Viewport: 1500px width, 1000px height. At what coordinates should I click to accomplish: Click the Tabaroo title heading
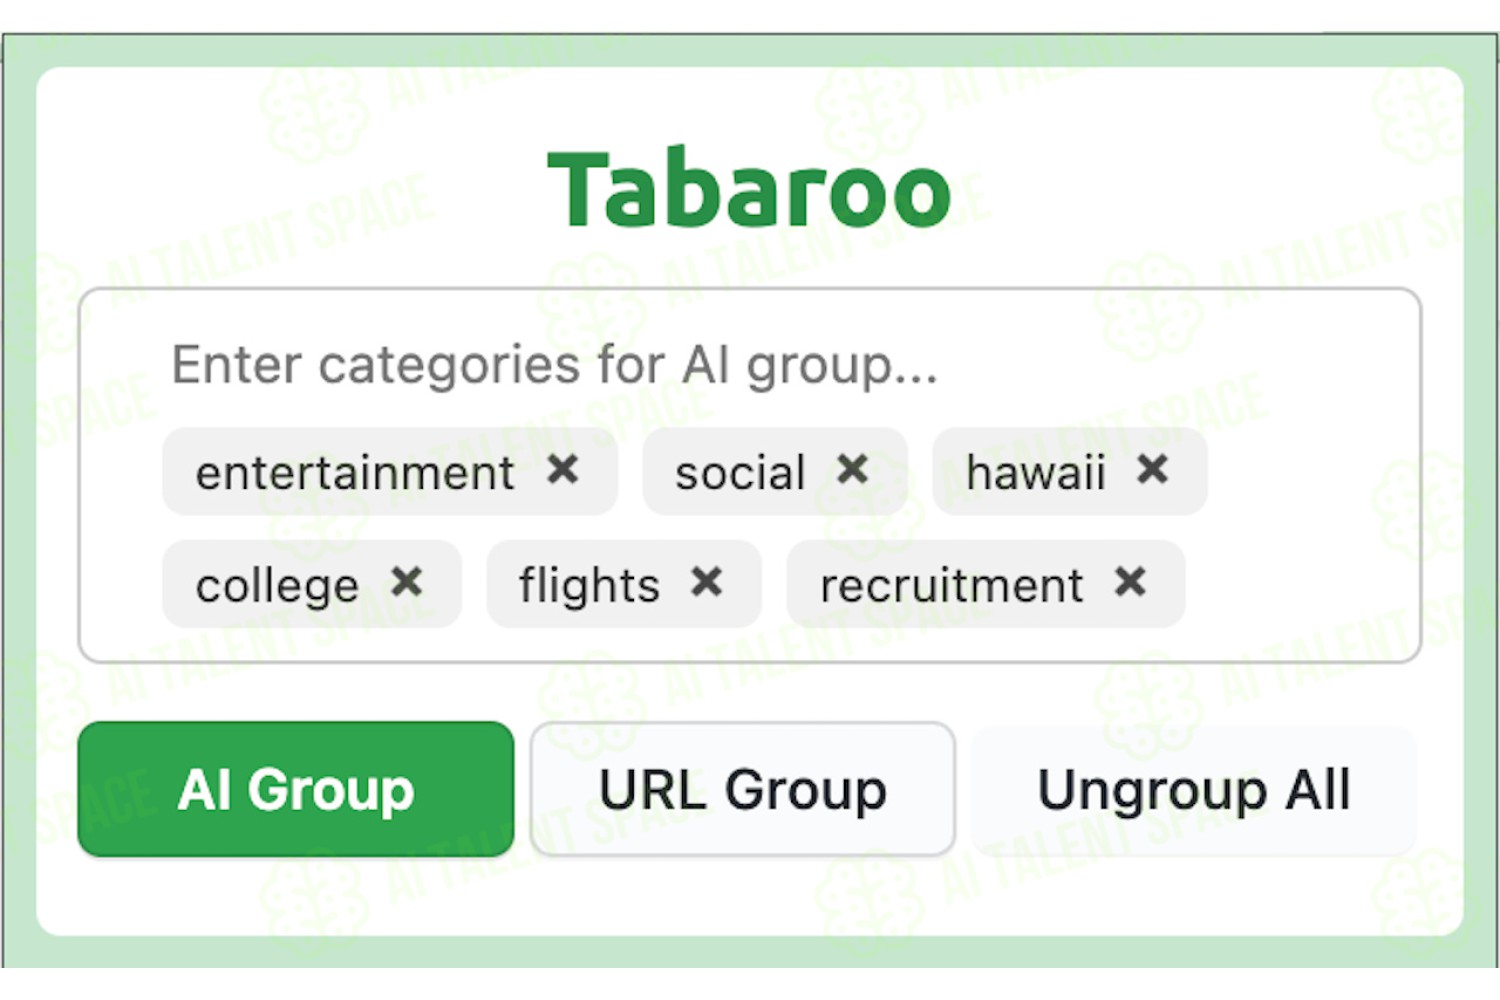tap(750, 190)
